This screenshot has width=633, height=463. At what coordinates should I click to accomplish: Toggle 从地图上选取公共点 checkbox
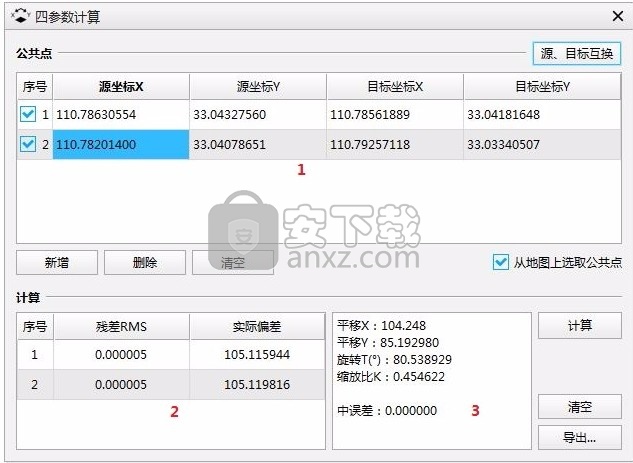(x=501, y=262)
